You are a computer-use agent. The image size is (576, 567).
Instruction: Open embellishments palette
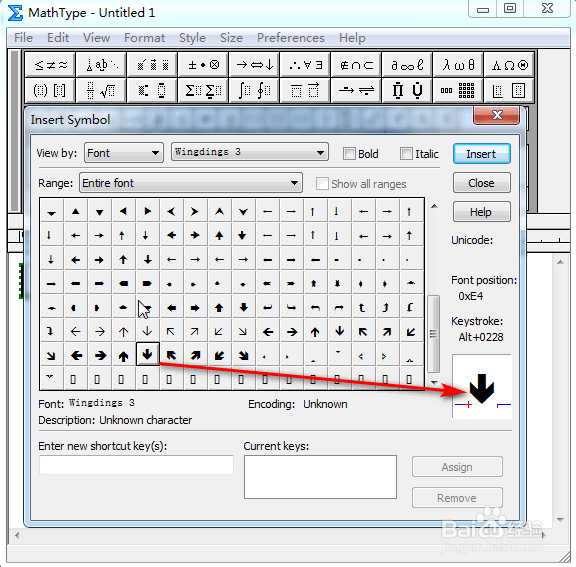[x=152, y=65]
